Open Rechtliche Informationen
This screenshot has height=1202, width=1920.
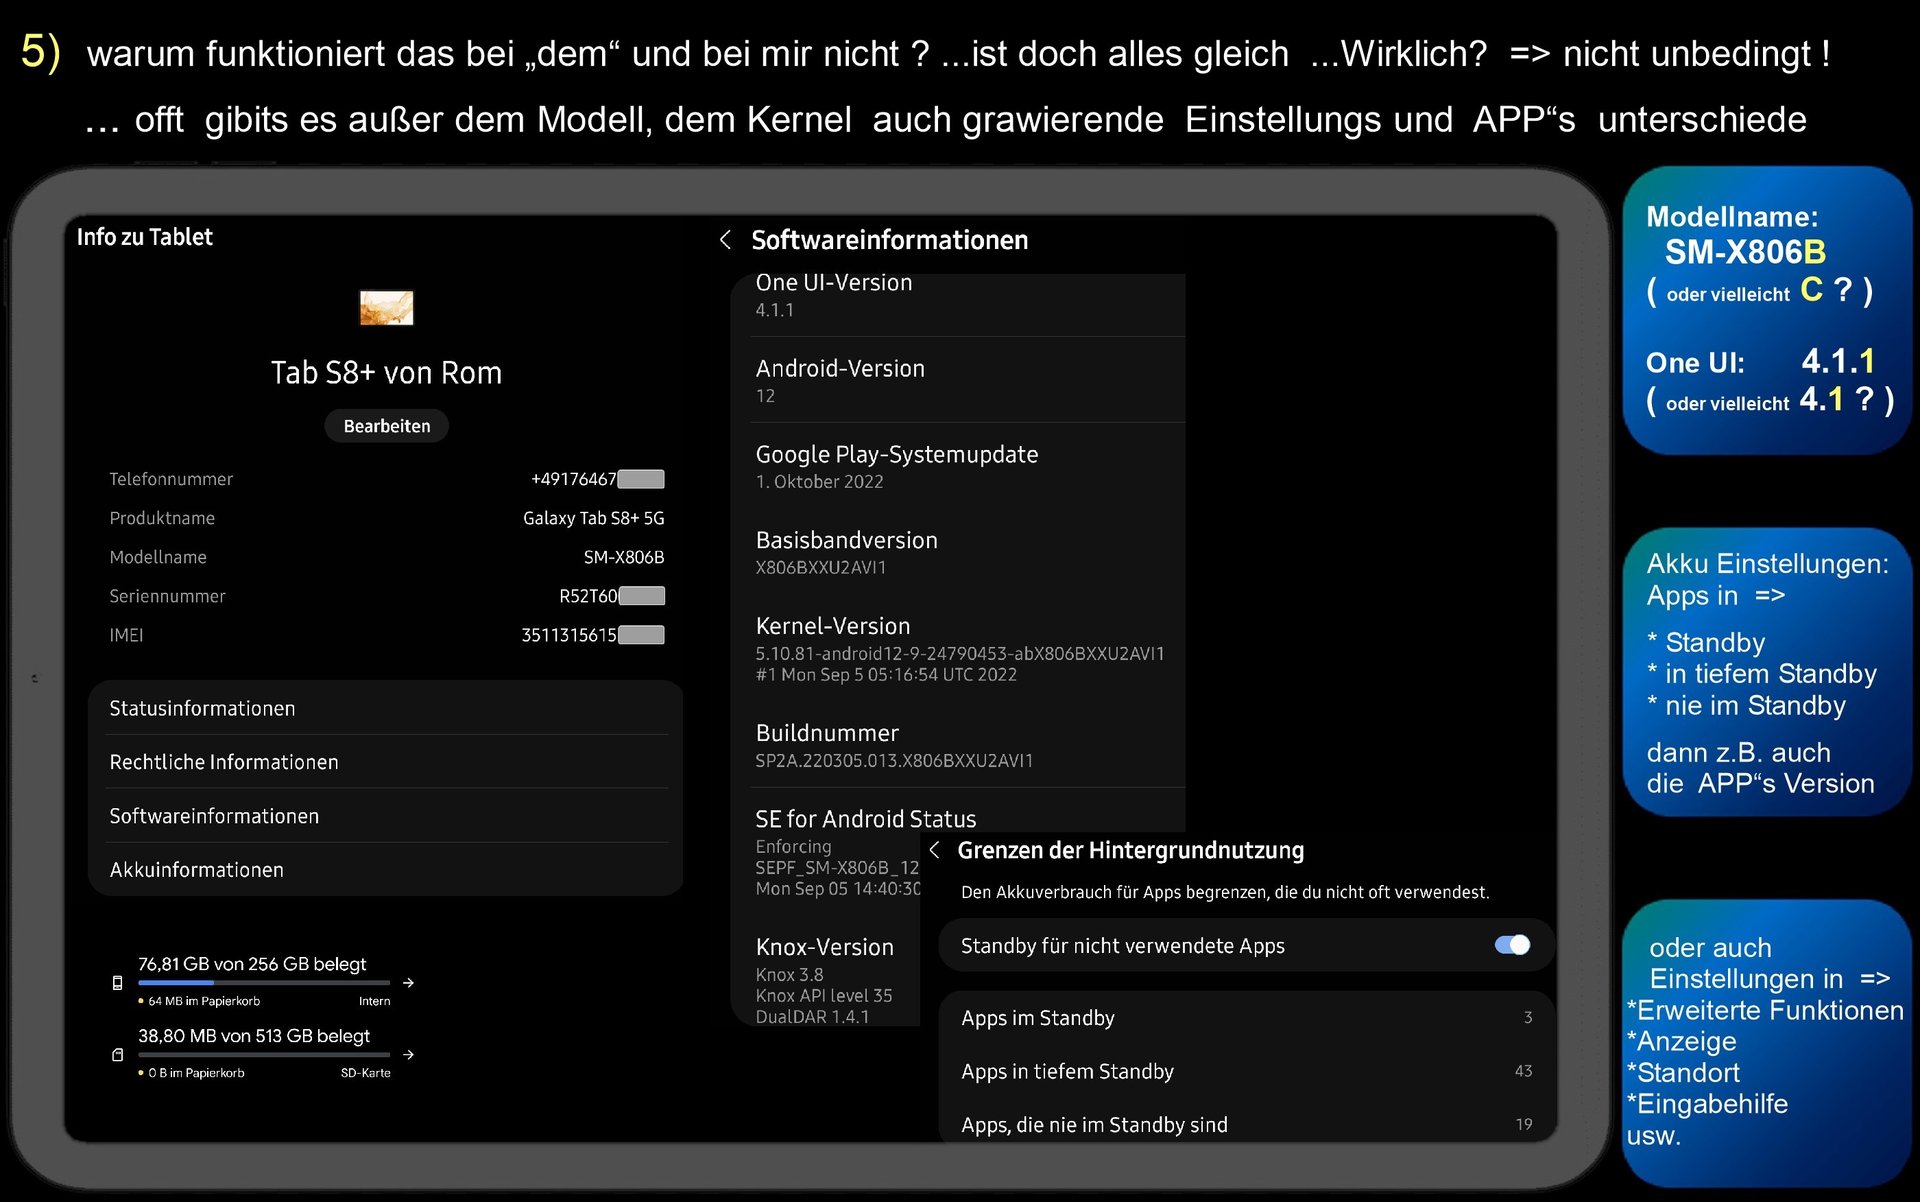pos(386,762)
